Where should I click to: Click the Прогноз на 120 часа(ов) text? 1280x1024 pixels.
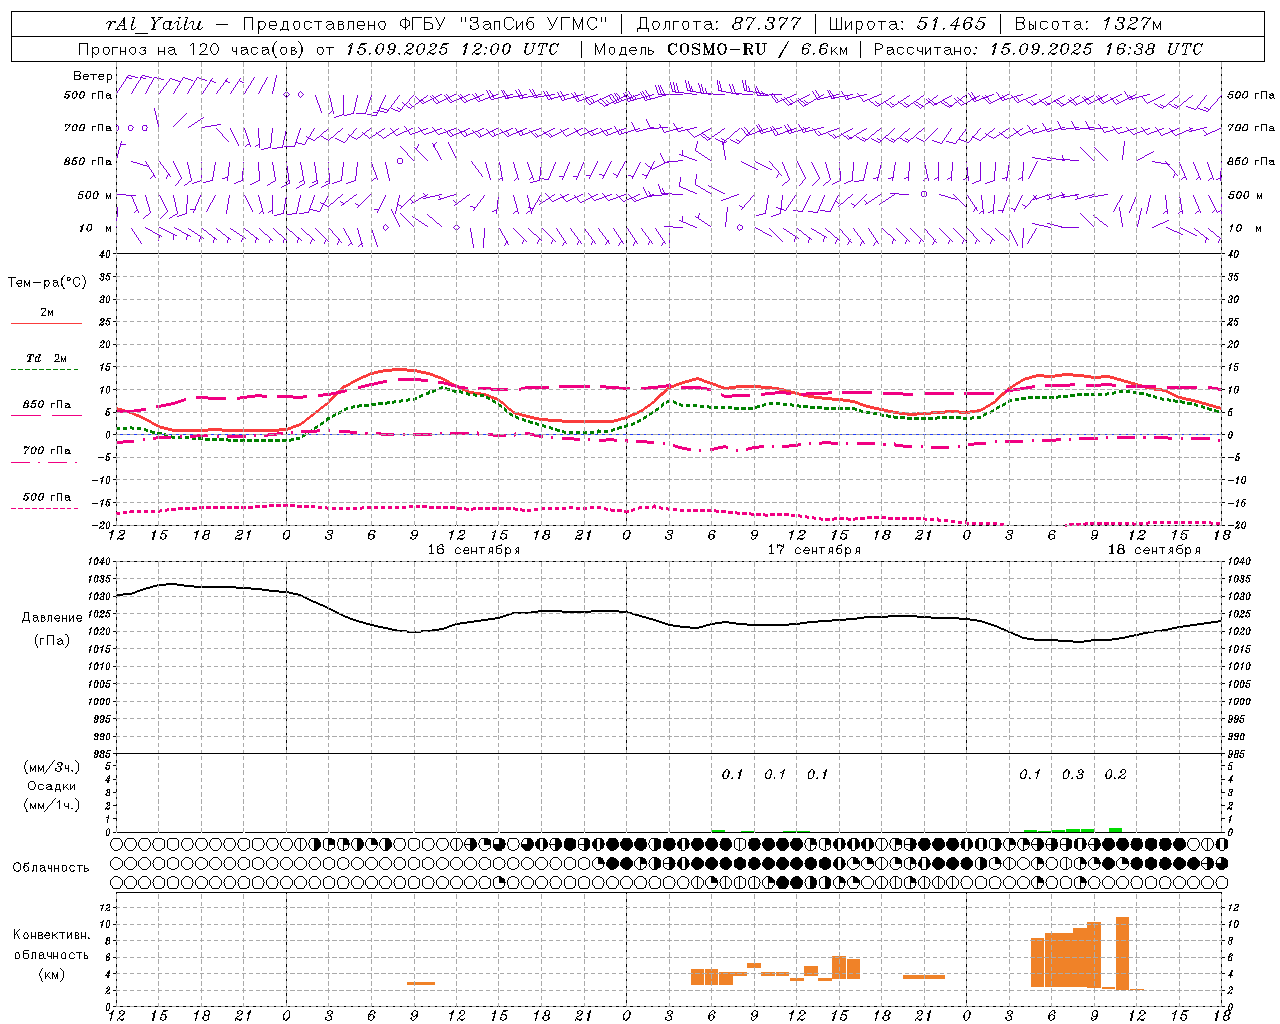[x=191, y=49]
